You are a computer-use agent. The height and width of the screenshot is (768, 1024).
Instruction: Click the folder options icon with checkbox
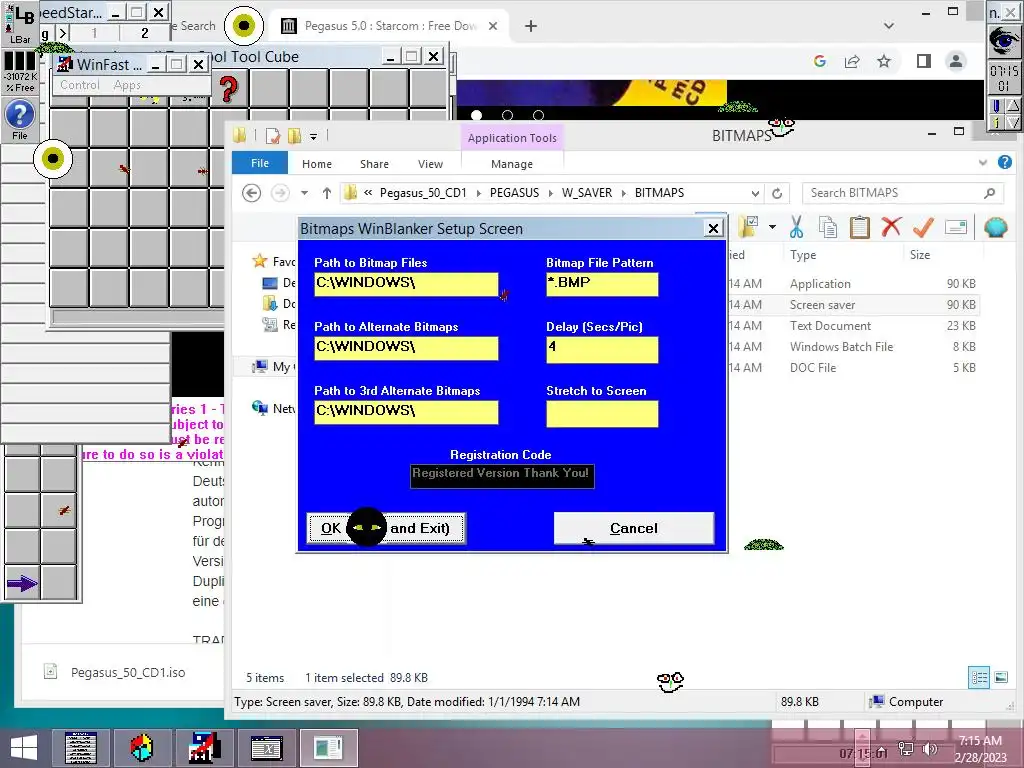coord(748,227)
